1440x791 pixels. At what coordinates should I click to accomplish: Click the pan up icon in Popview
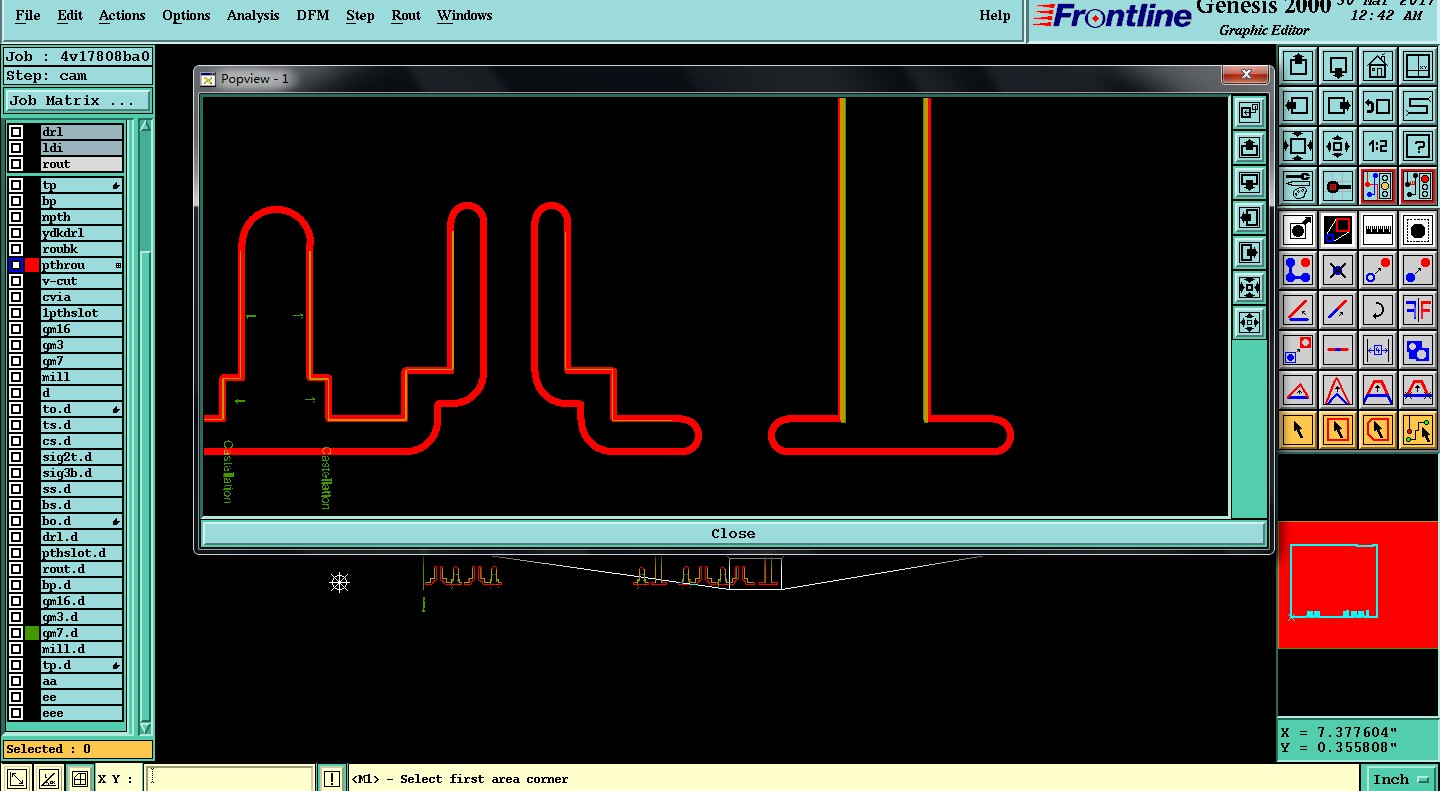click(1249, 148)
